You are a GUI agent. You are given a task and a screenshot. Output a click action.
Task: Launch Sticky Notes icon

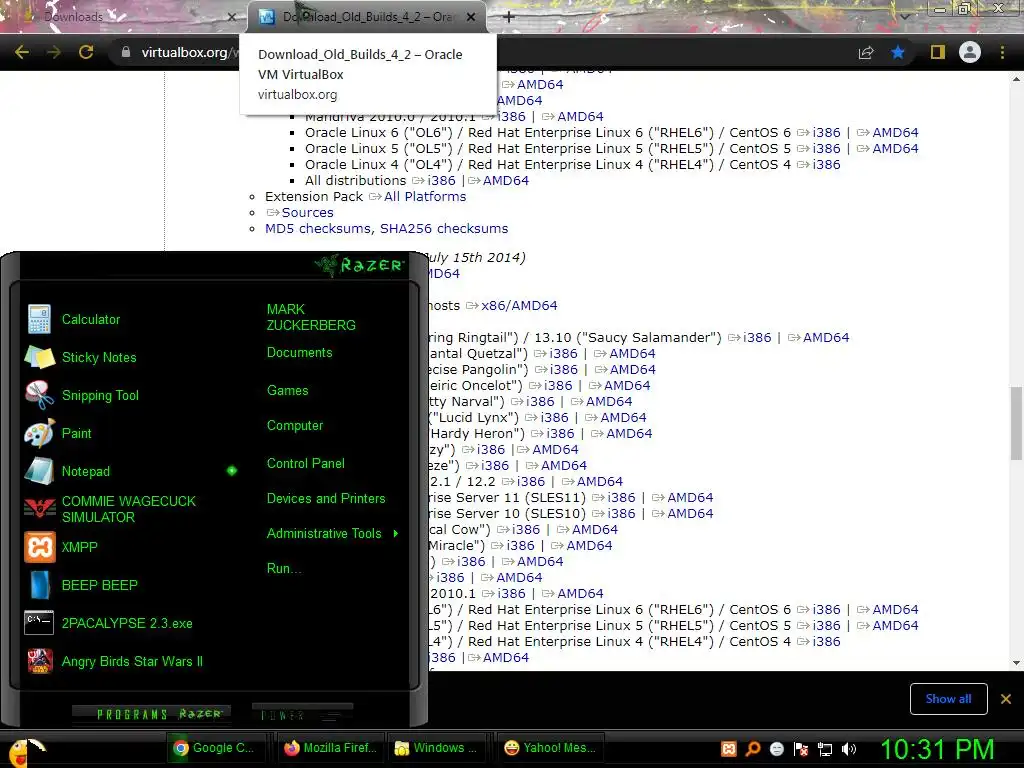[x=39, y=357]
